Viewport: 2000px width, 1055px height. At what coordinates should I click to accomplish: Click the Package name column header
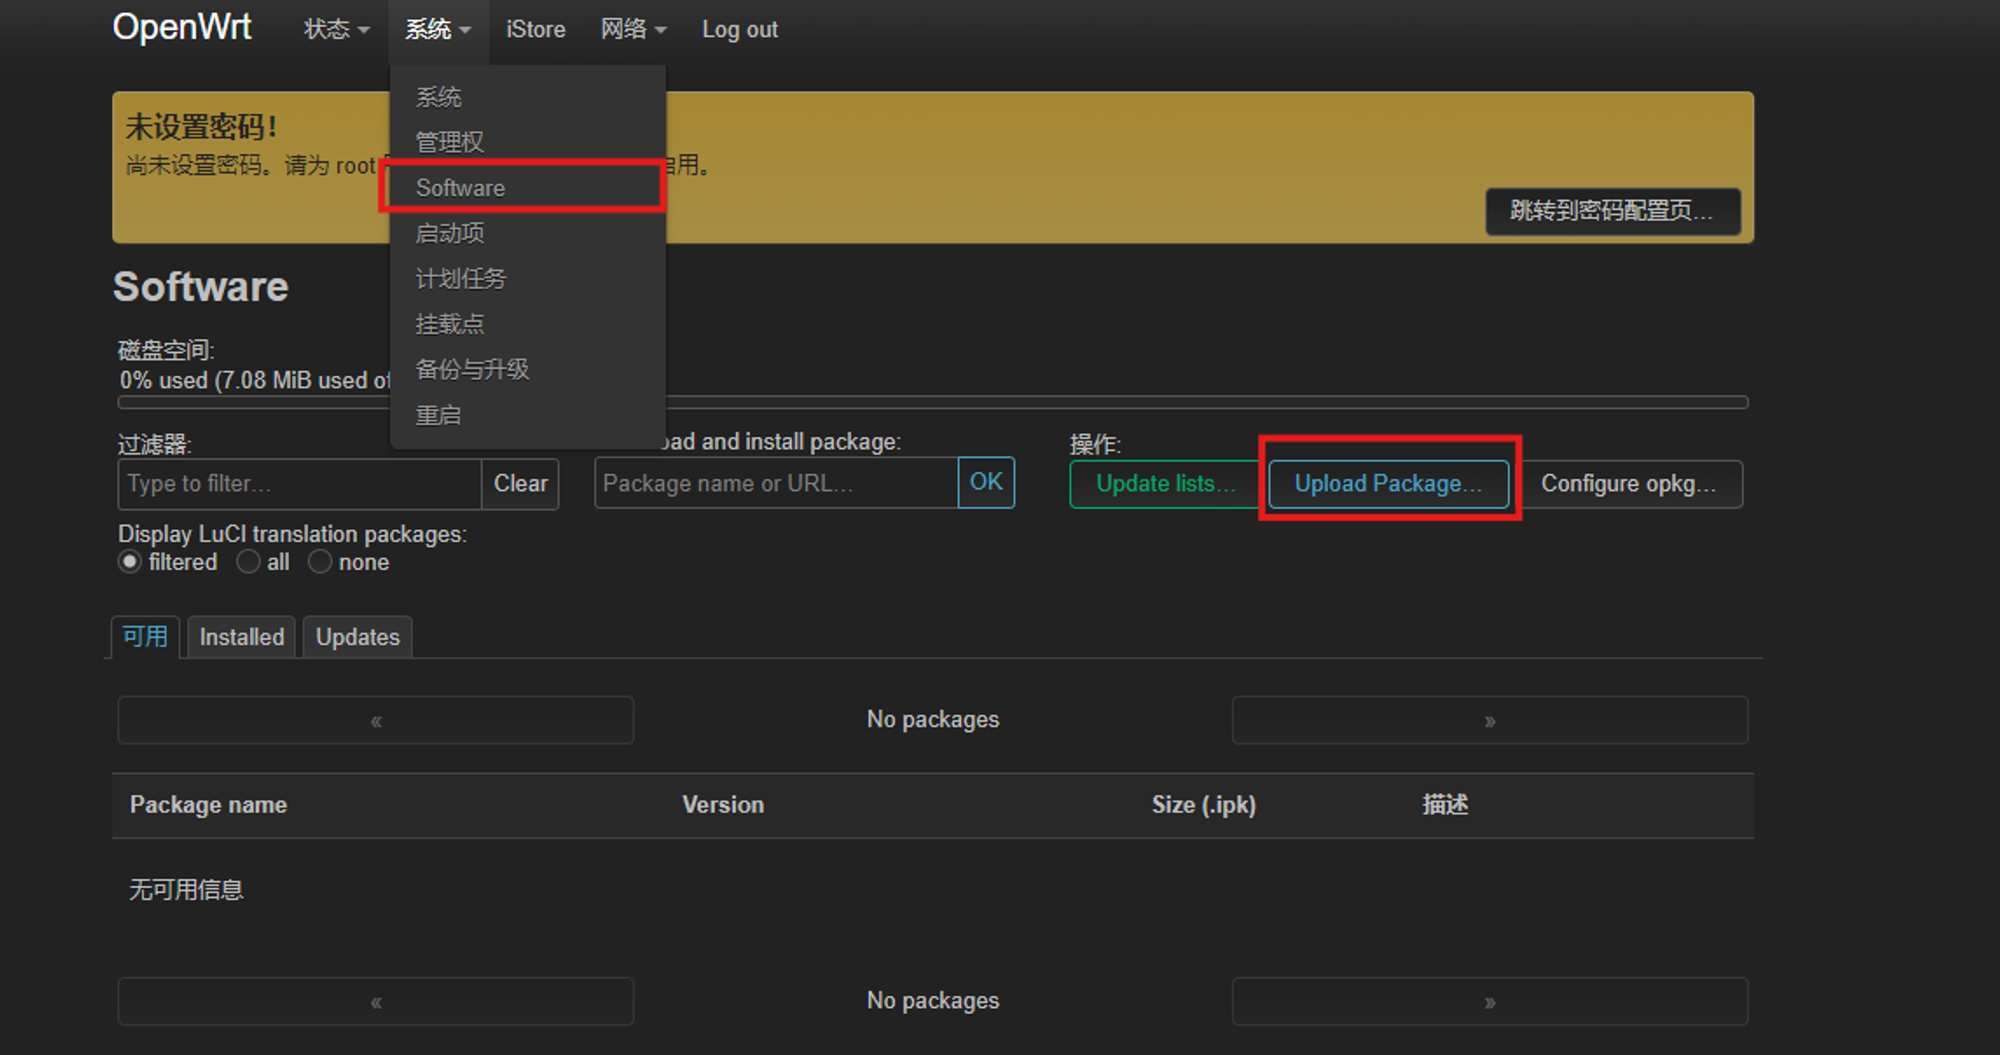208,805
